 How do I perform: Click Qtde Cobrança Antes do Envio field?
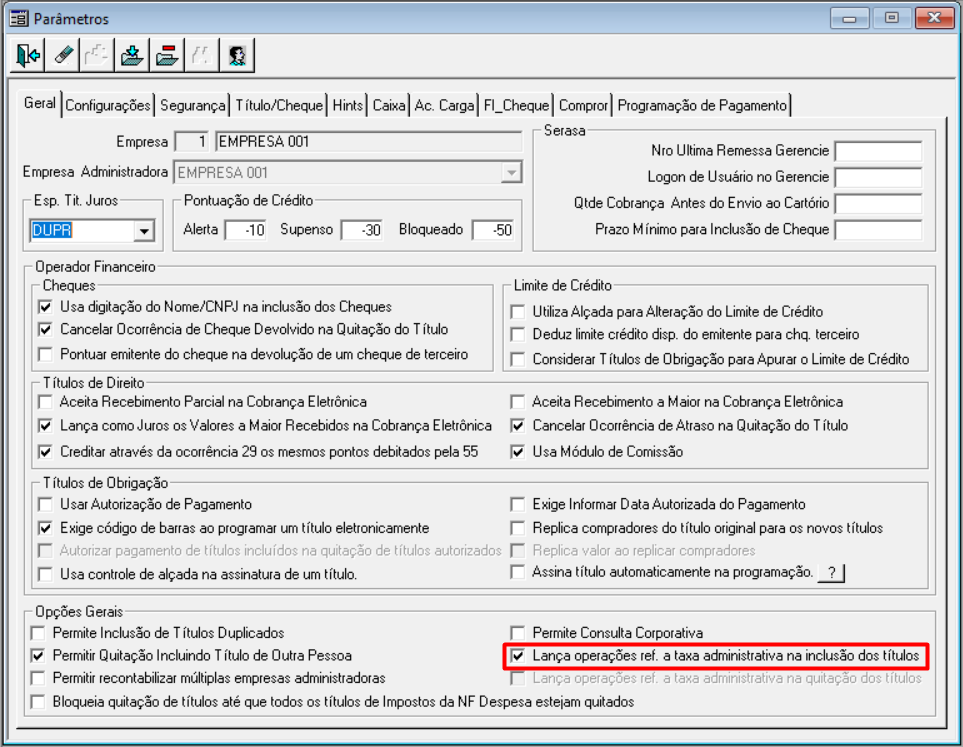pyautogui.click(x=878, y=204)
